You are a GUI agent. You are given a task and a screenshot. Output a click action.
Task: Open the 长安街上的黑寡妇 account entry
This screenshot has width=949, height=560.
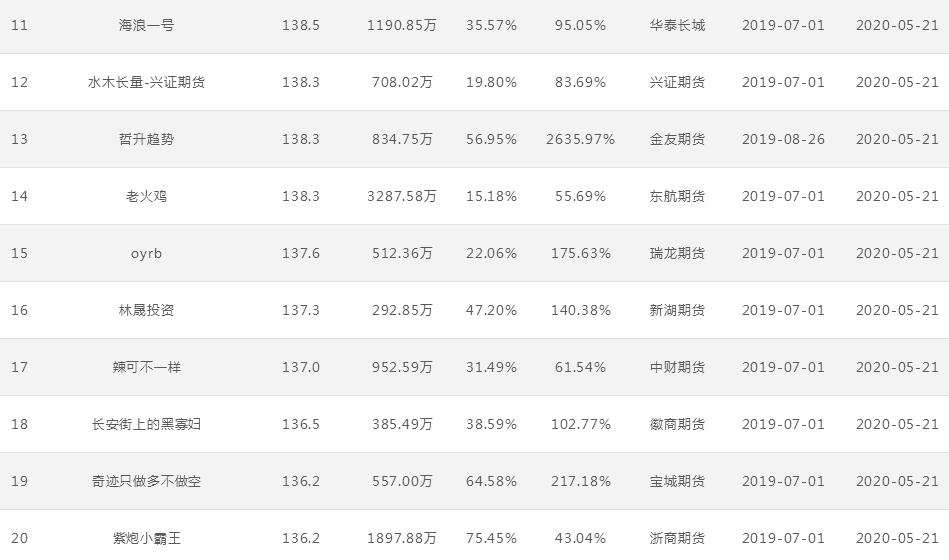pyautogui.click(x=146, y=424)
